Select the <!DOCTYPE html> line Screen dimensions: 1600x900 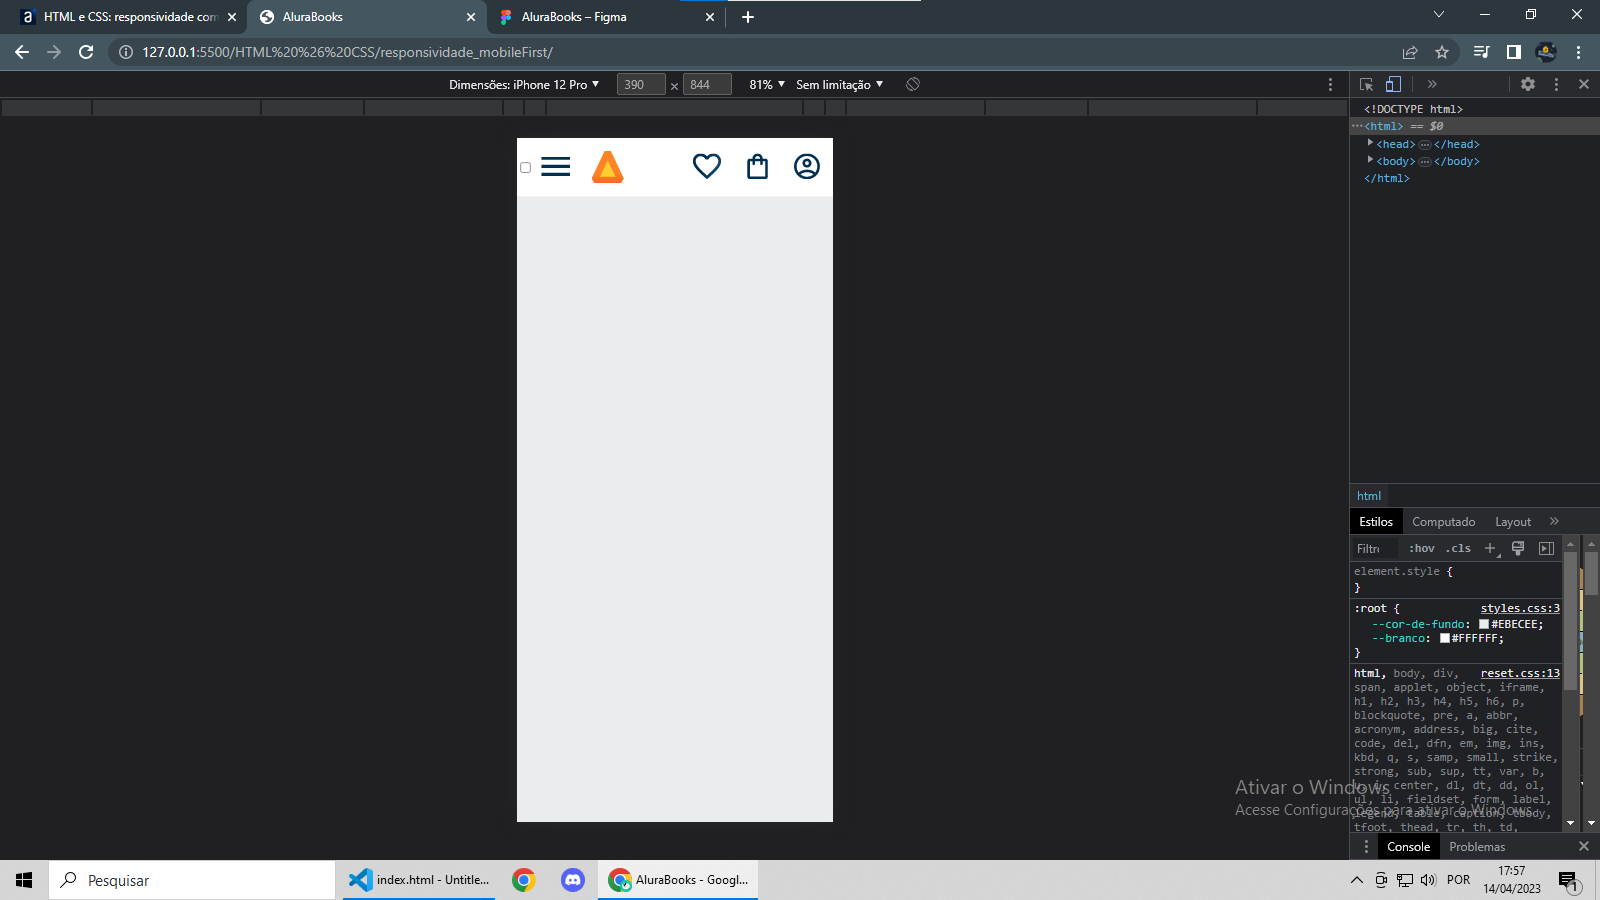tap(1413, 109)
